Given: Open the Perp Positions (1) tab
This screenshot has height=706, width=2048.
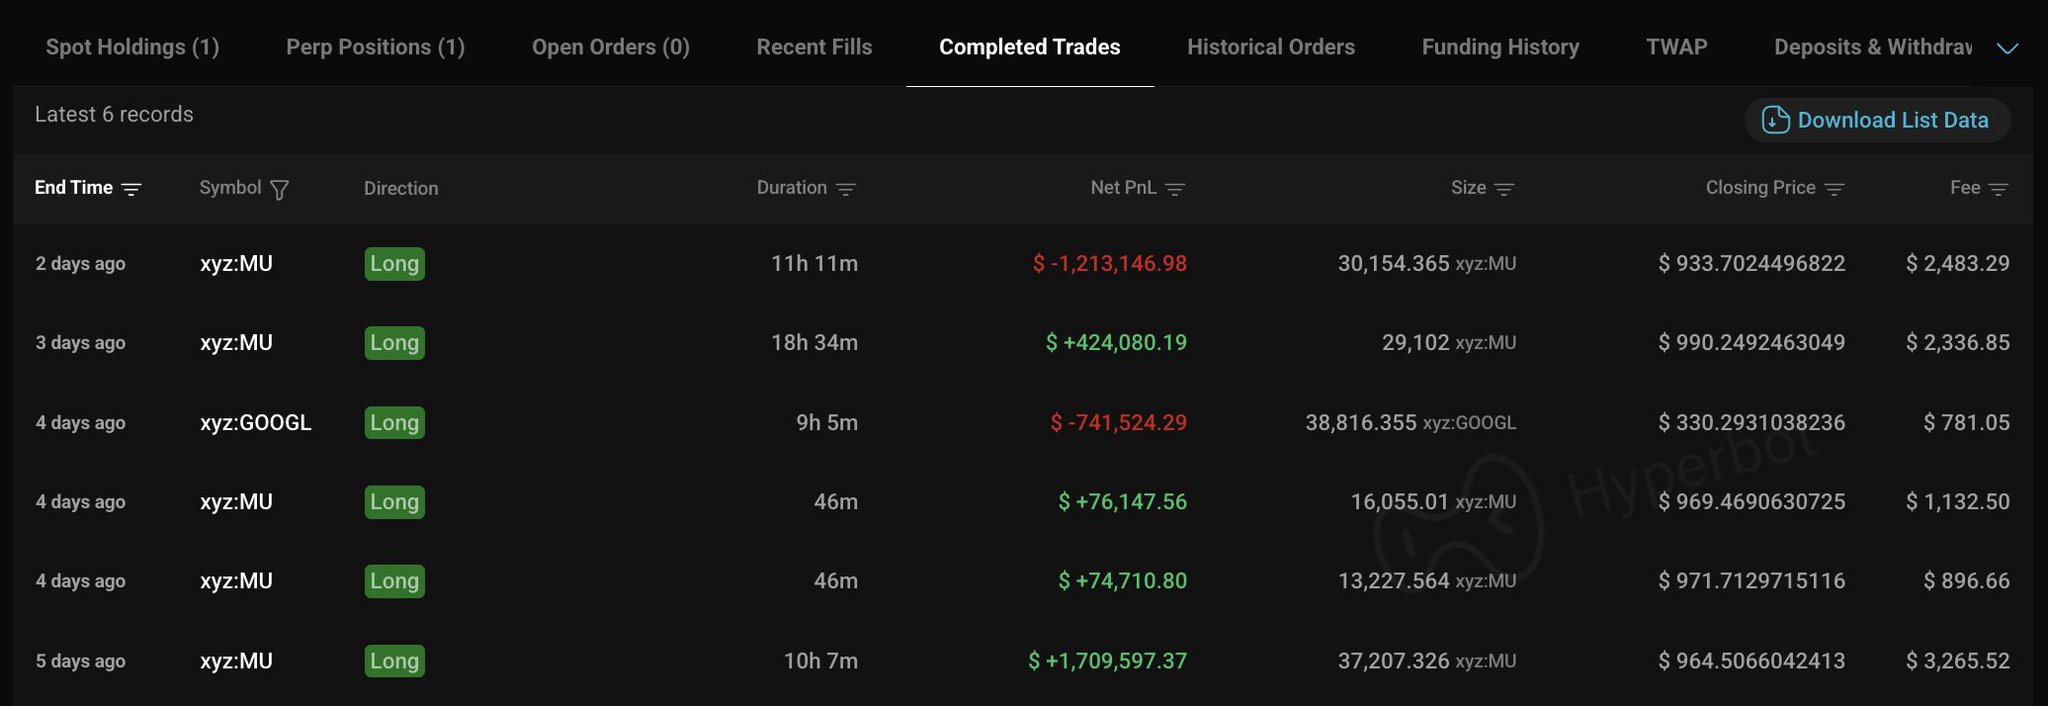Looking at the screenshot, I should [375, 47].
